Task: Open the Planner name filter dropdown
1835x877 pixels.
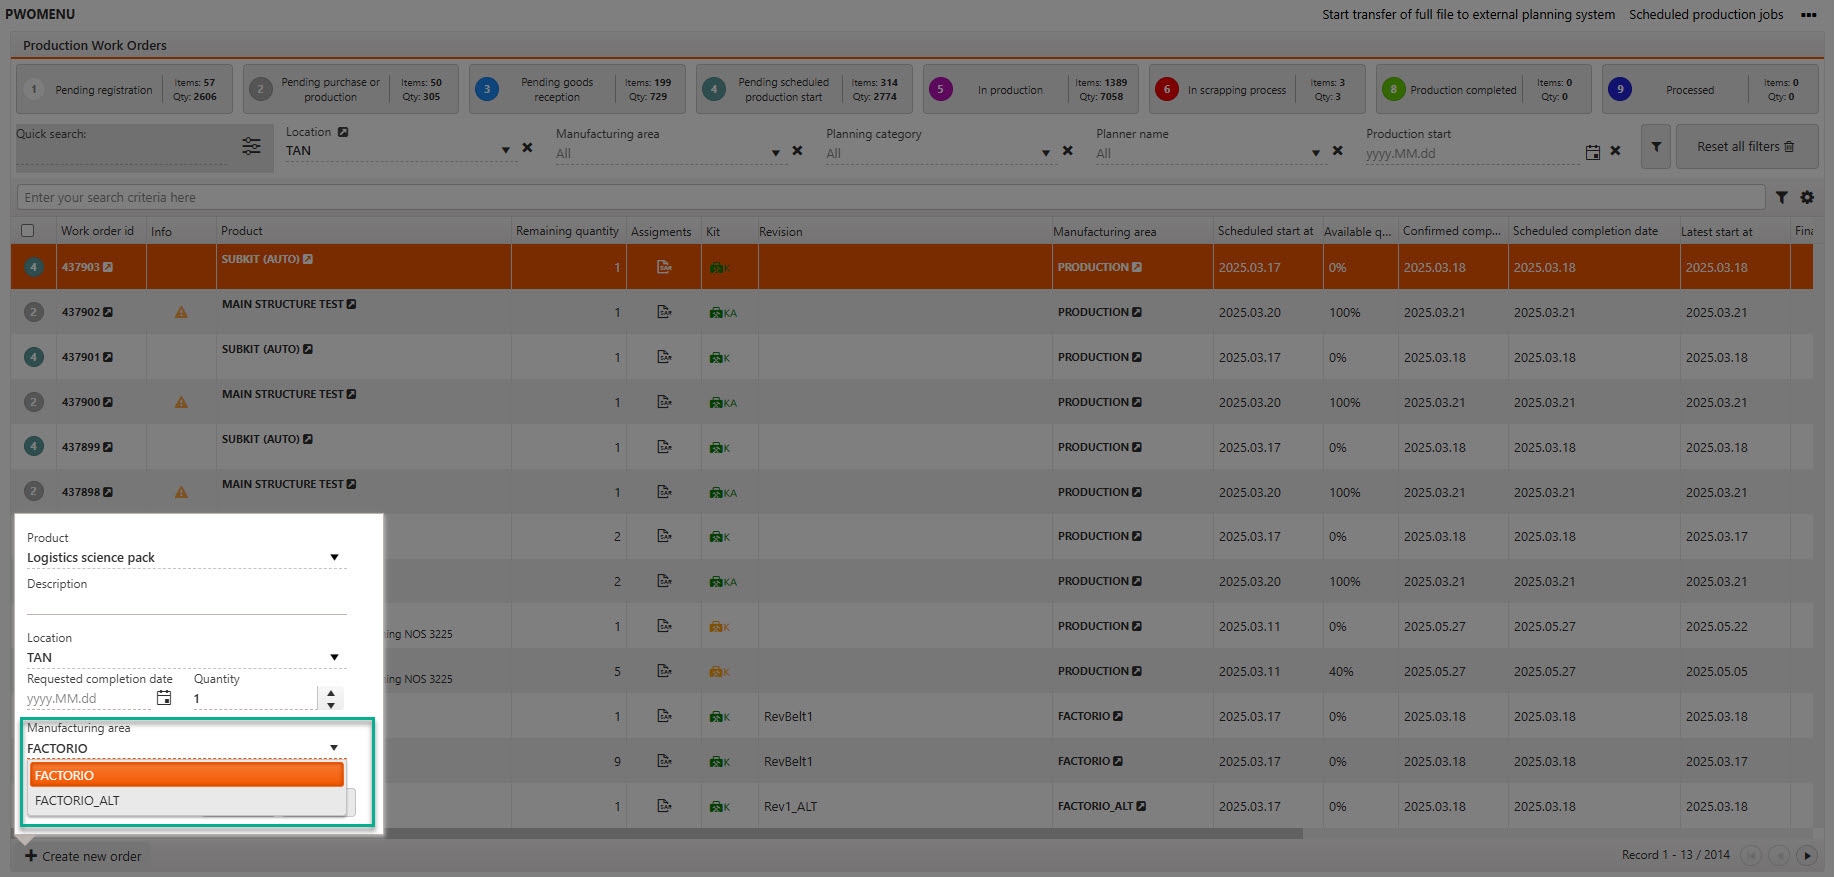Action: click(x=1315, y=153)
